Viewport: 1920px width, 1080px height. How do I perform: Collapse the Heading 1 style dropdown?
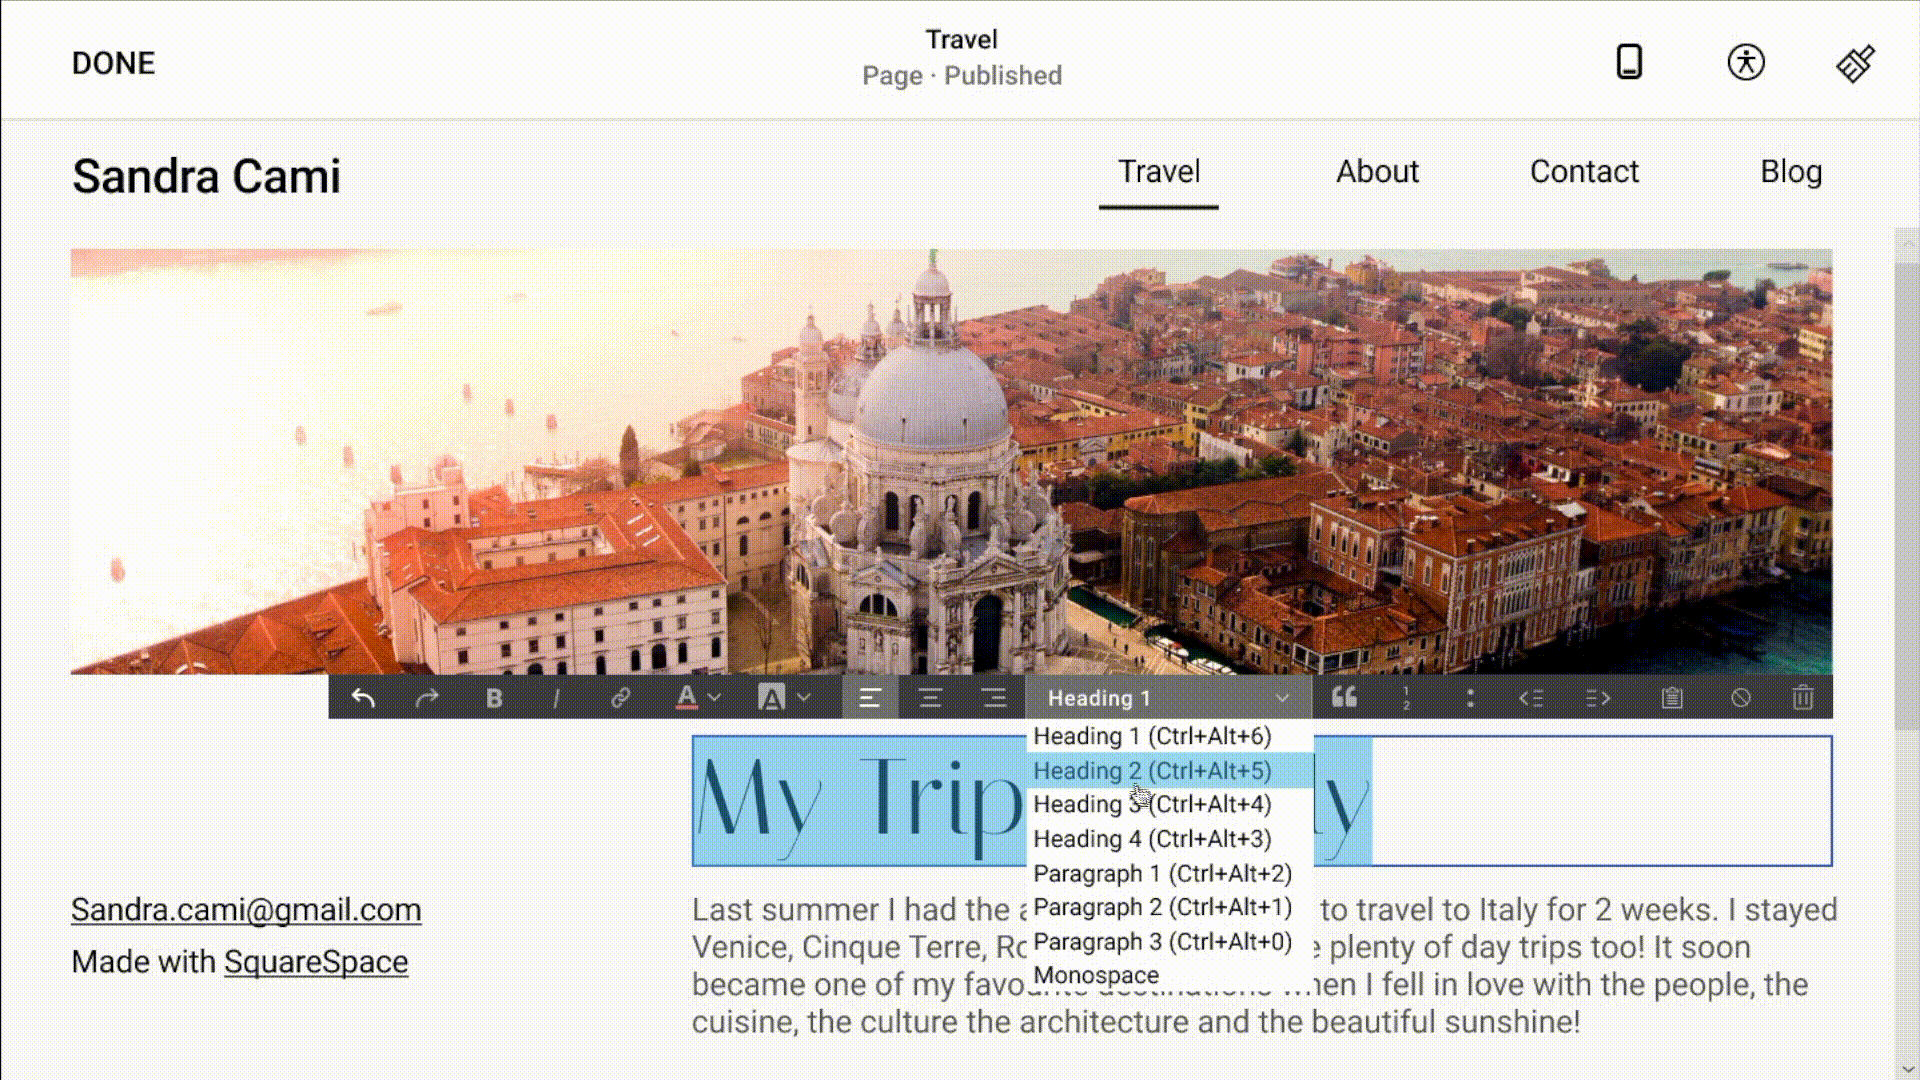(x=1282, y=698)
